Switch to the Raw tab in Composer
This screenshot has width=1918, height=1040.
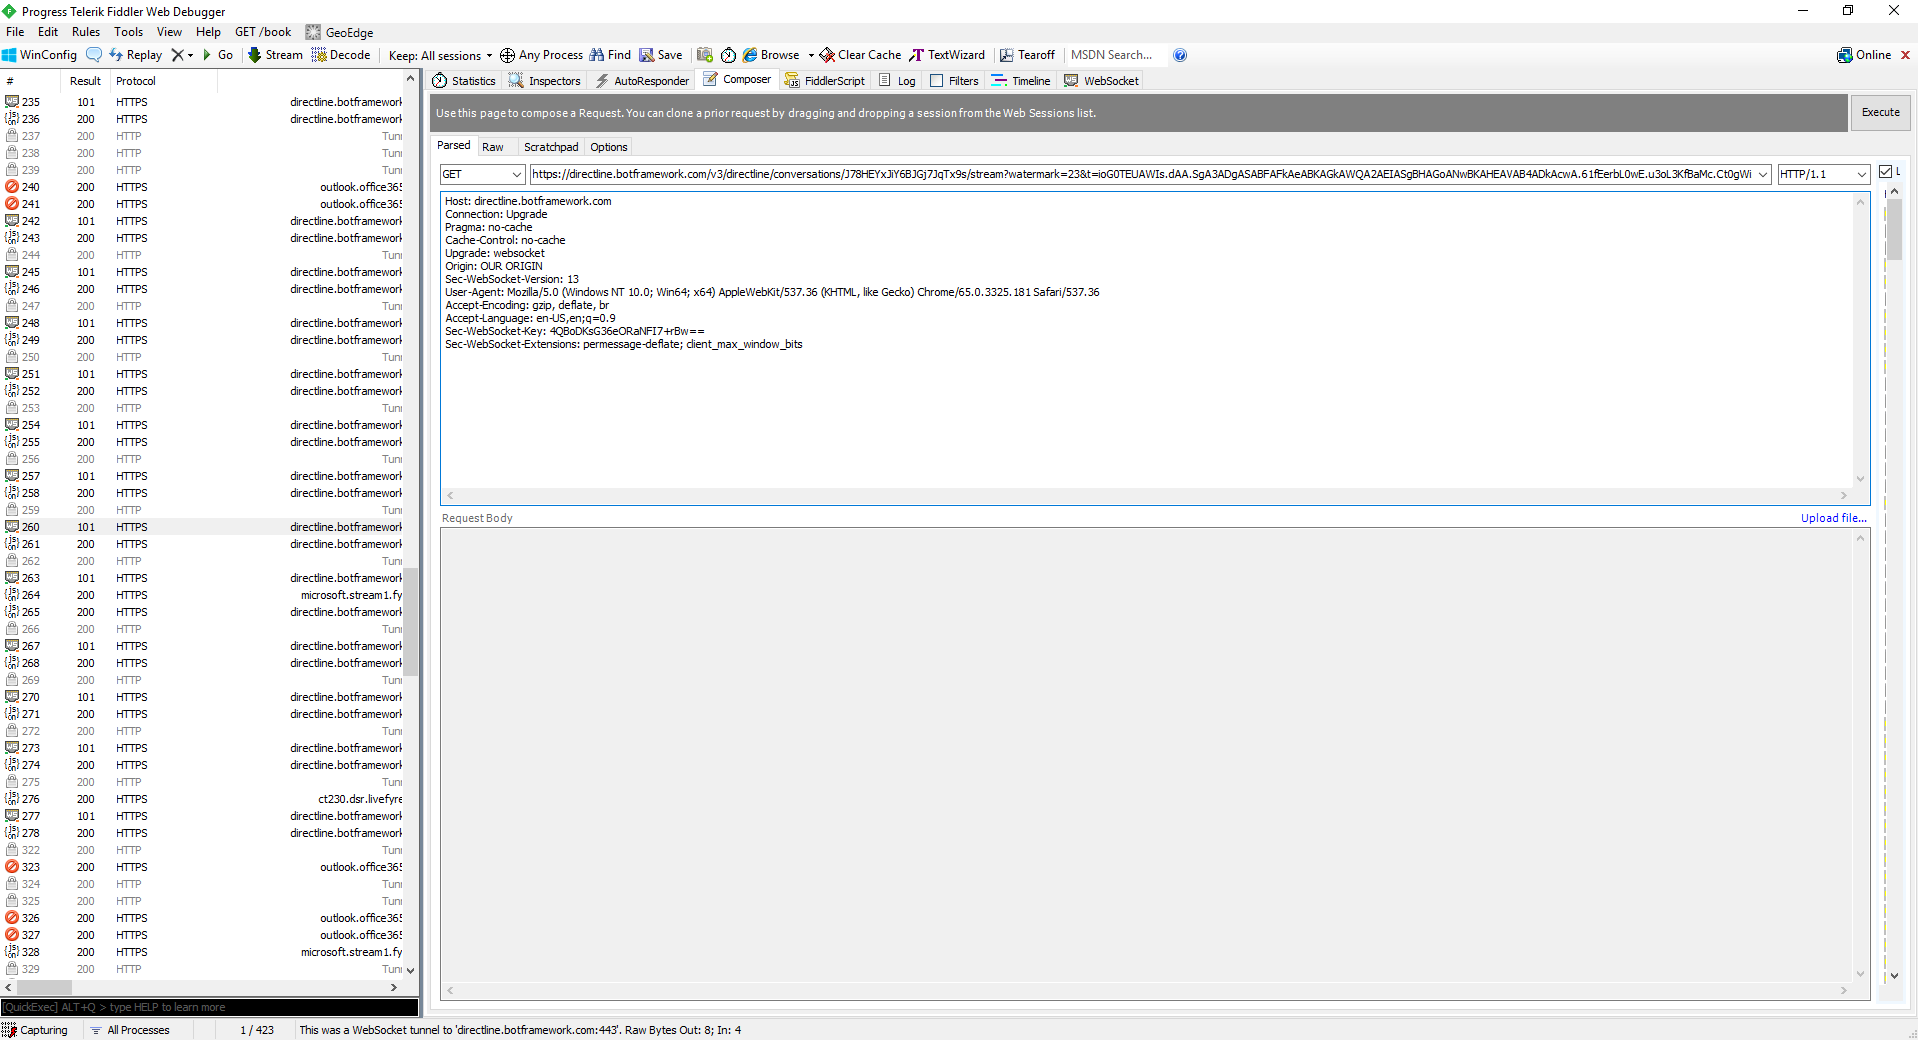(x=493, y=146)
